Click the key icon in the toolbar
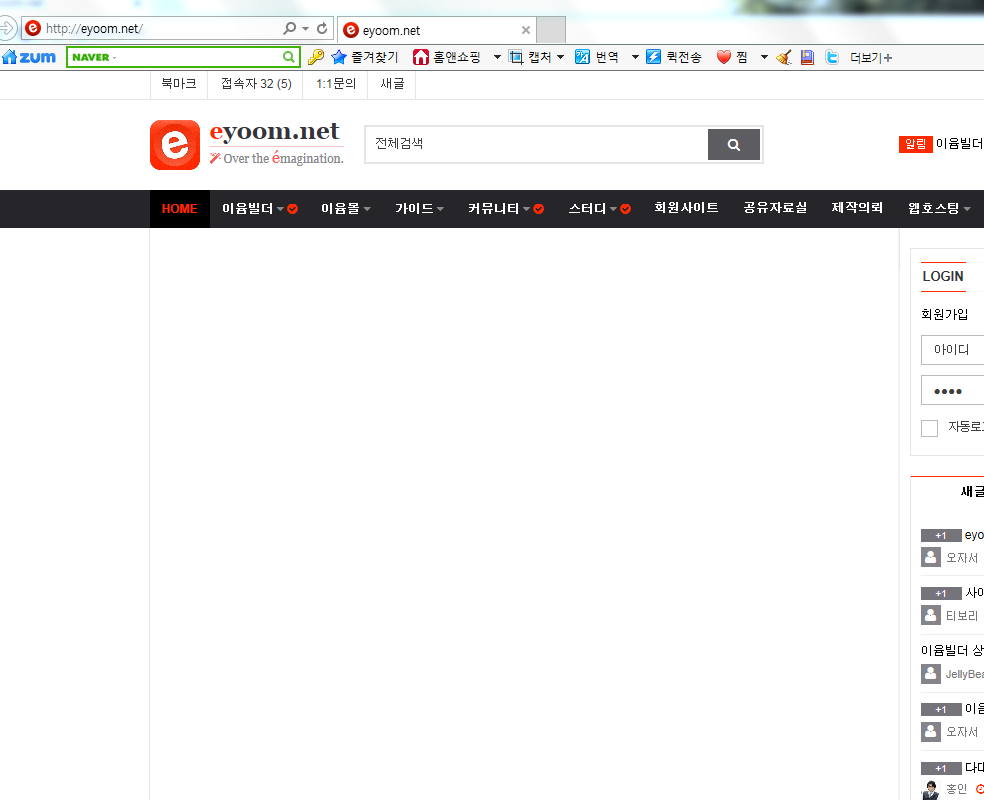Image resolution: width=984 pixels, height=800 pixels. point(315,57)
